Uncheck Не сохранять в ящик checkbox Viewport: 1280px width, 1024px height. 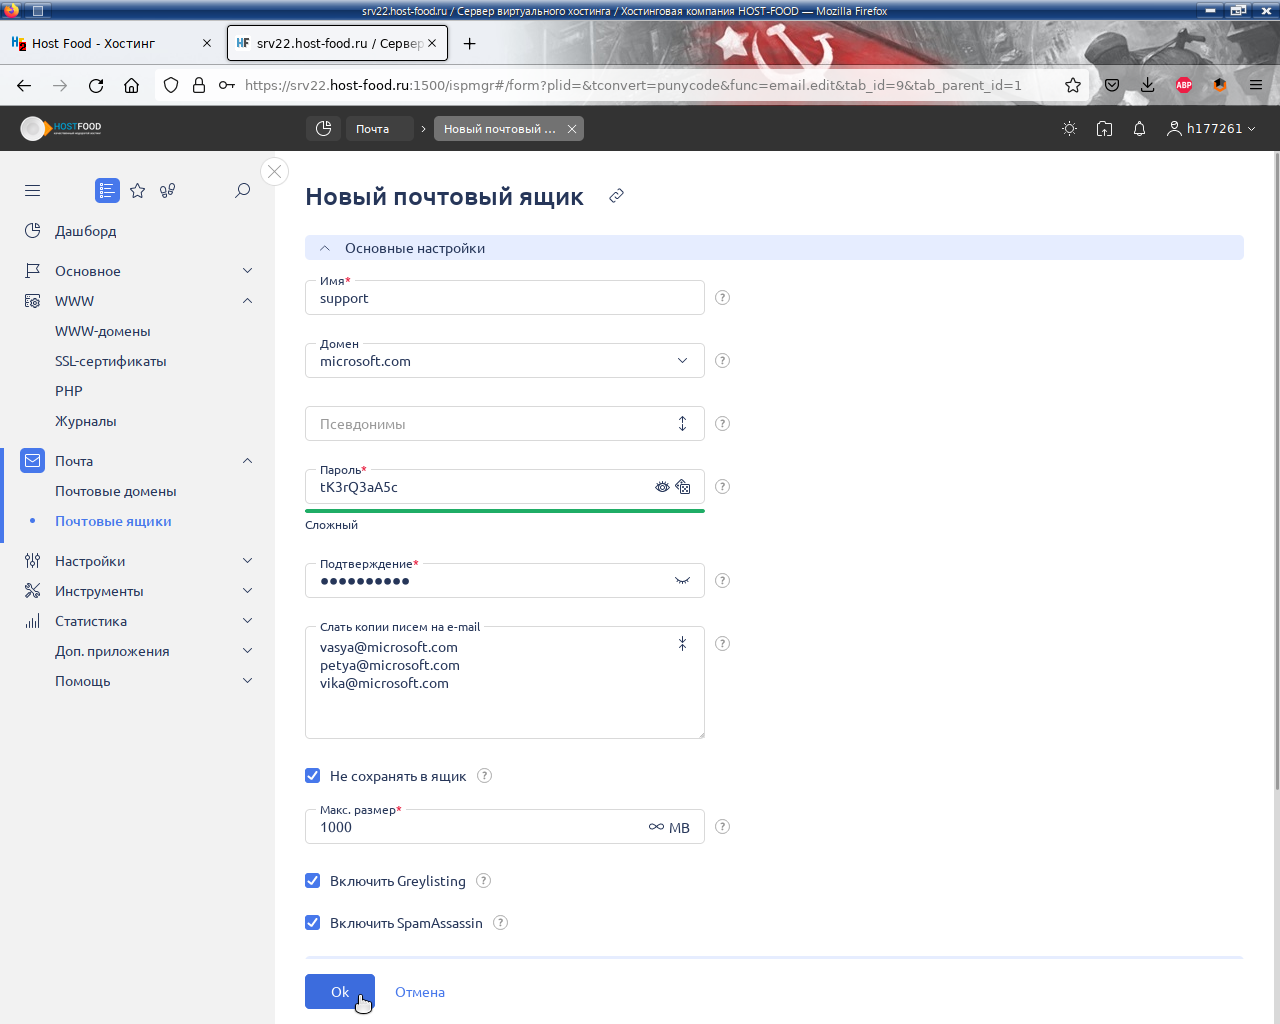click(313, 776)
